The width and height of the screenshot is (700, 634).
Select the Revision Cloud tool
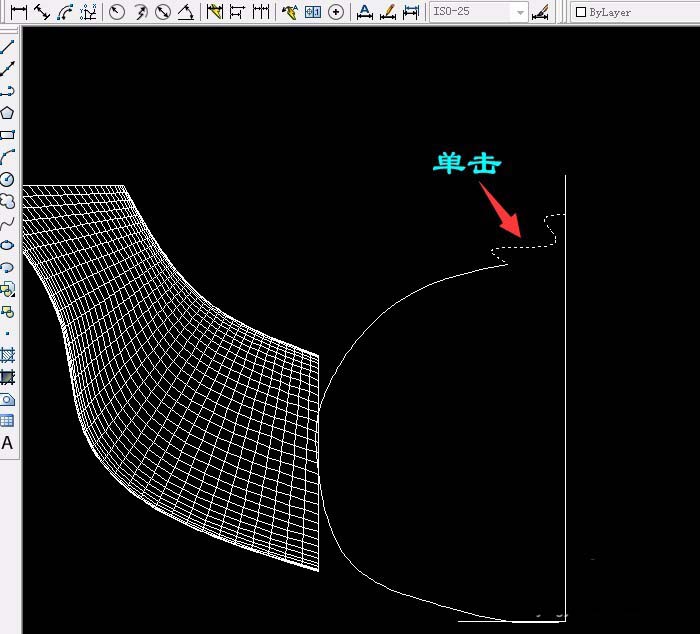(x=7, y=201)
